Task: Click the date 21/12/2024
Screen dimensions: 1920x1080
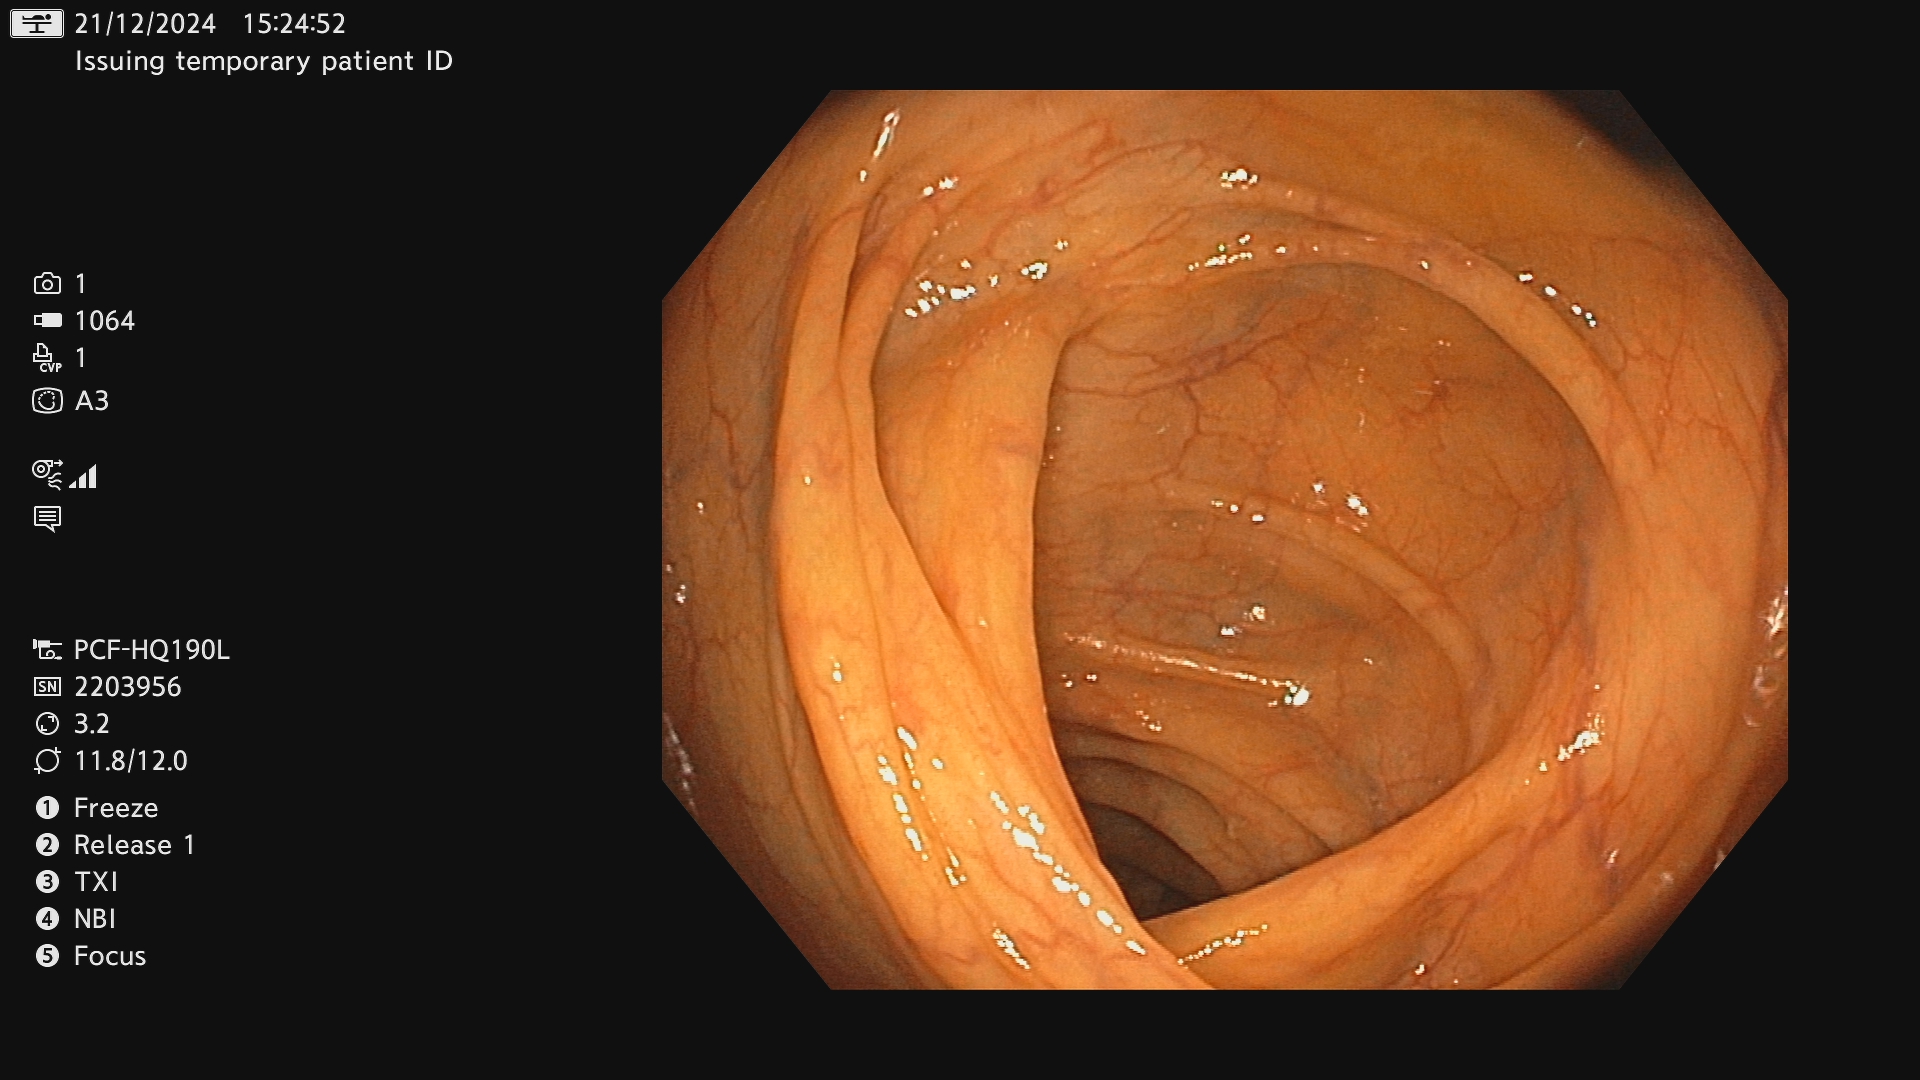Action: tap(145, 24)
